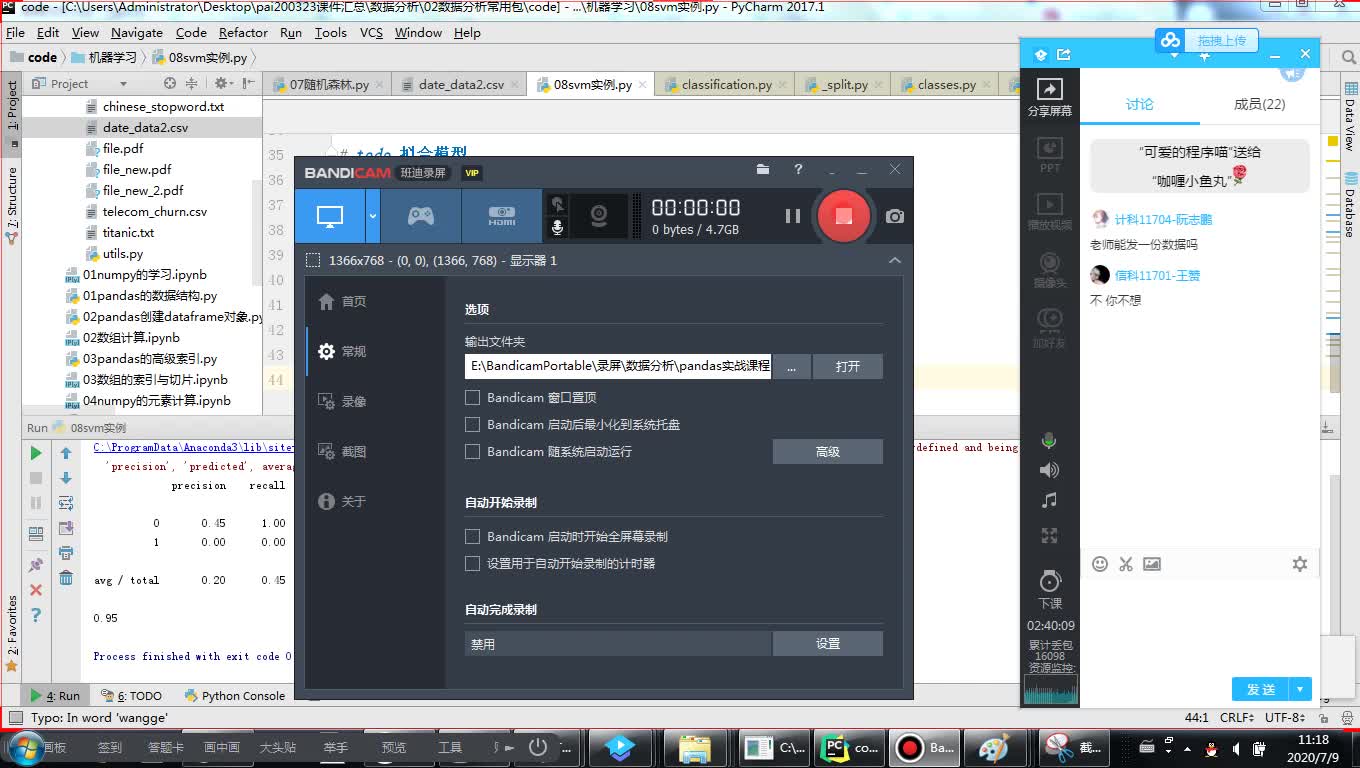The height and width of the screenshot is (768, 1360).
Task: Pin Run tab with pin icon
Action: point(36,565)
